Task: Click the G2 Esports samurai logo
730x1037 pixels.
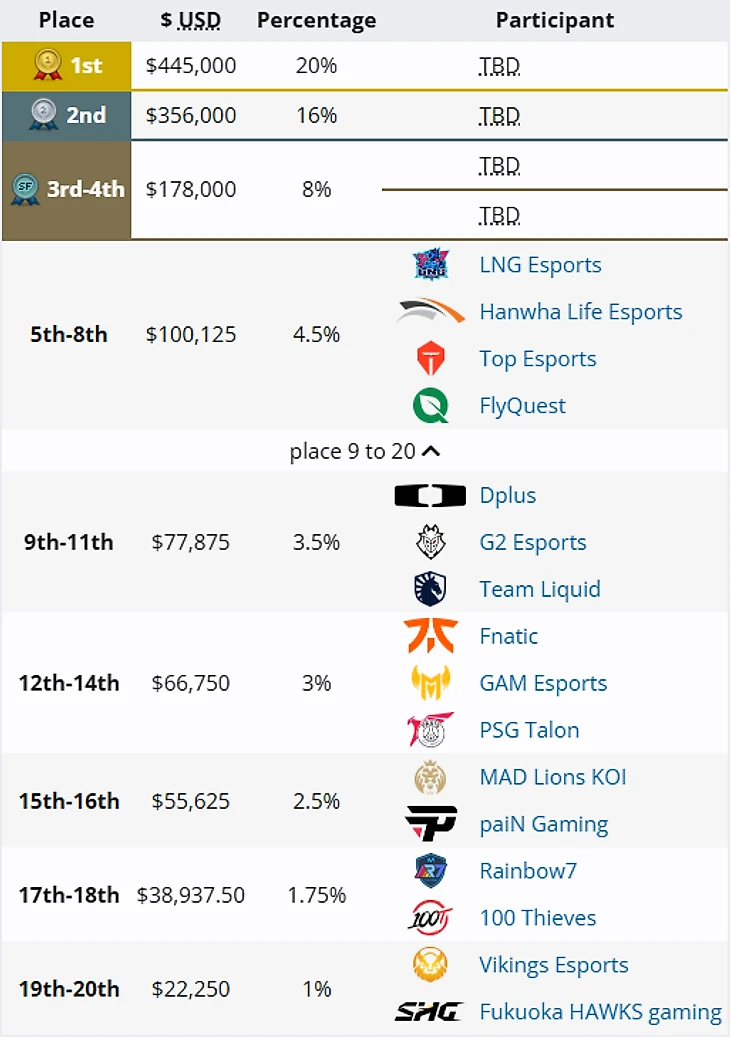Action: tap(431, 543)
